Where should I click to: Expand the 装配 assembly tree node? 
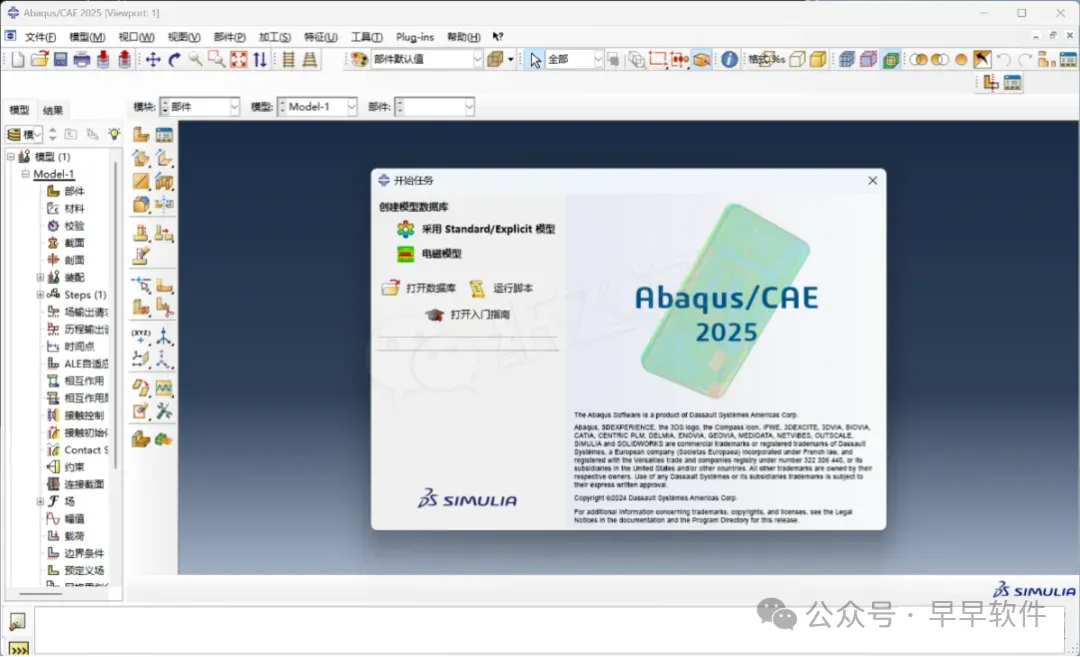[x=40, y=277]
